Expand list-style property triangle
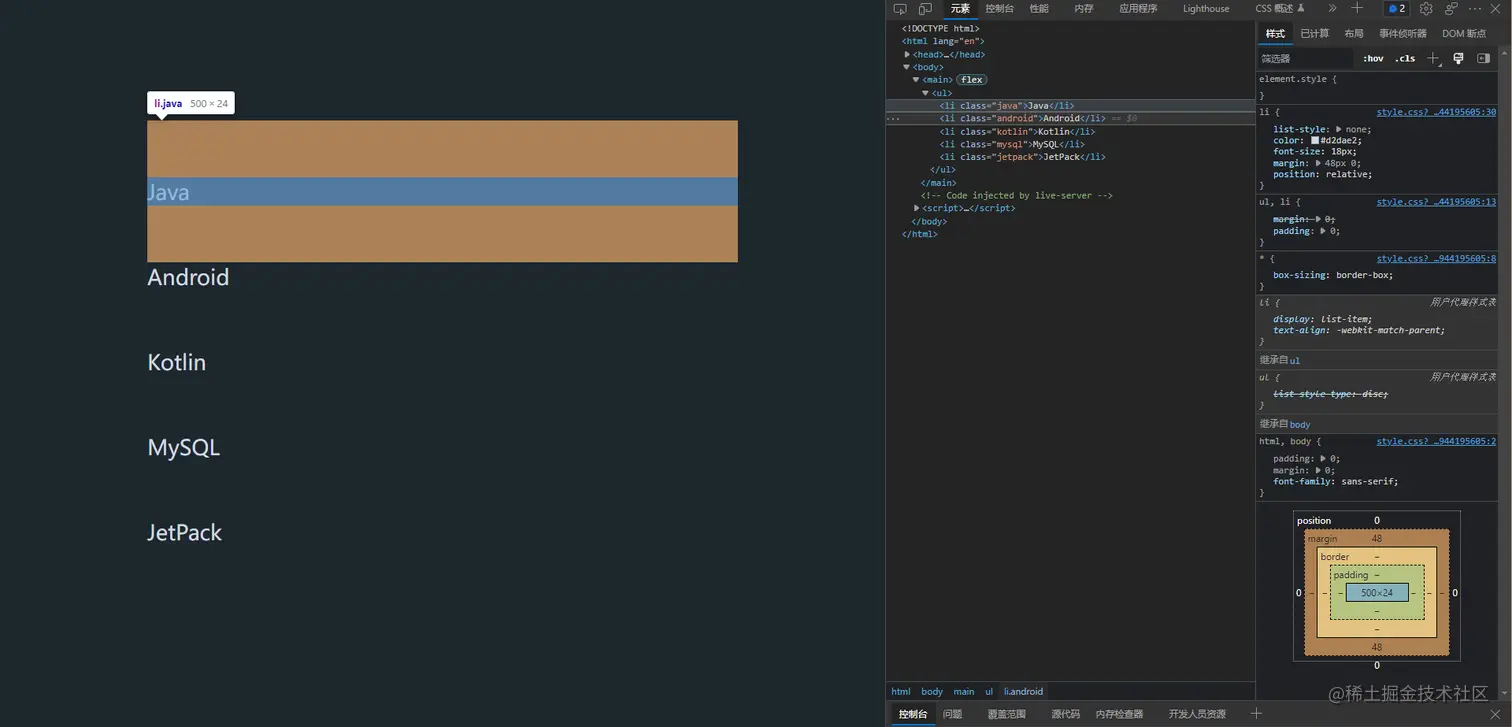 1339,129
